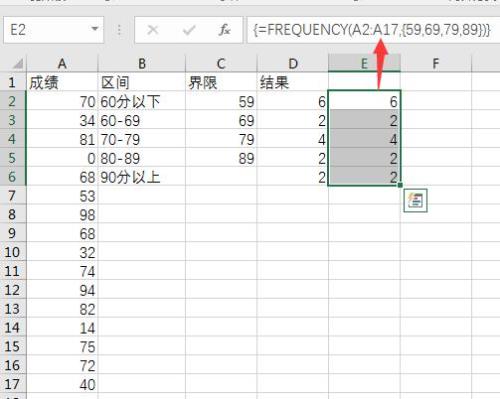
Task: Open the Insert Function fx dialog
Action: click(x=224, y=30)
